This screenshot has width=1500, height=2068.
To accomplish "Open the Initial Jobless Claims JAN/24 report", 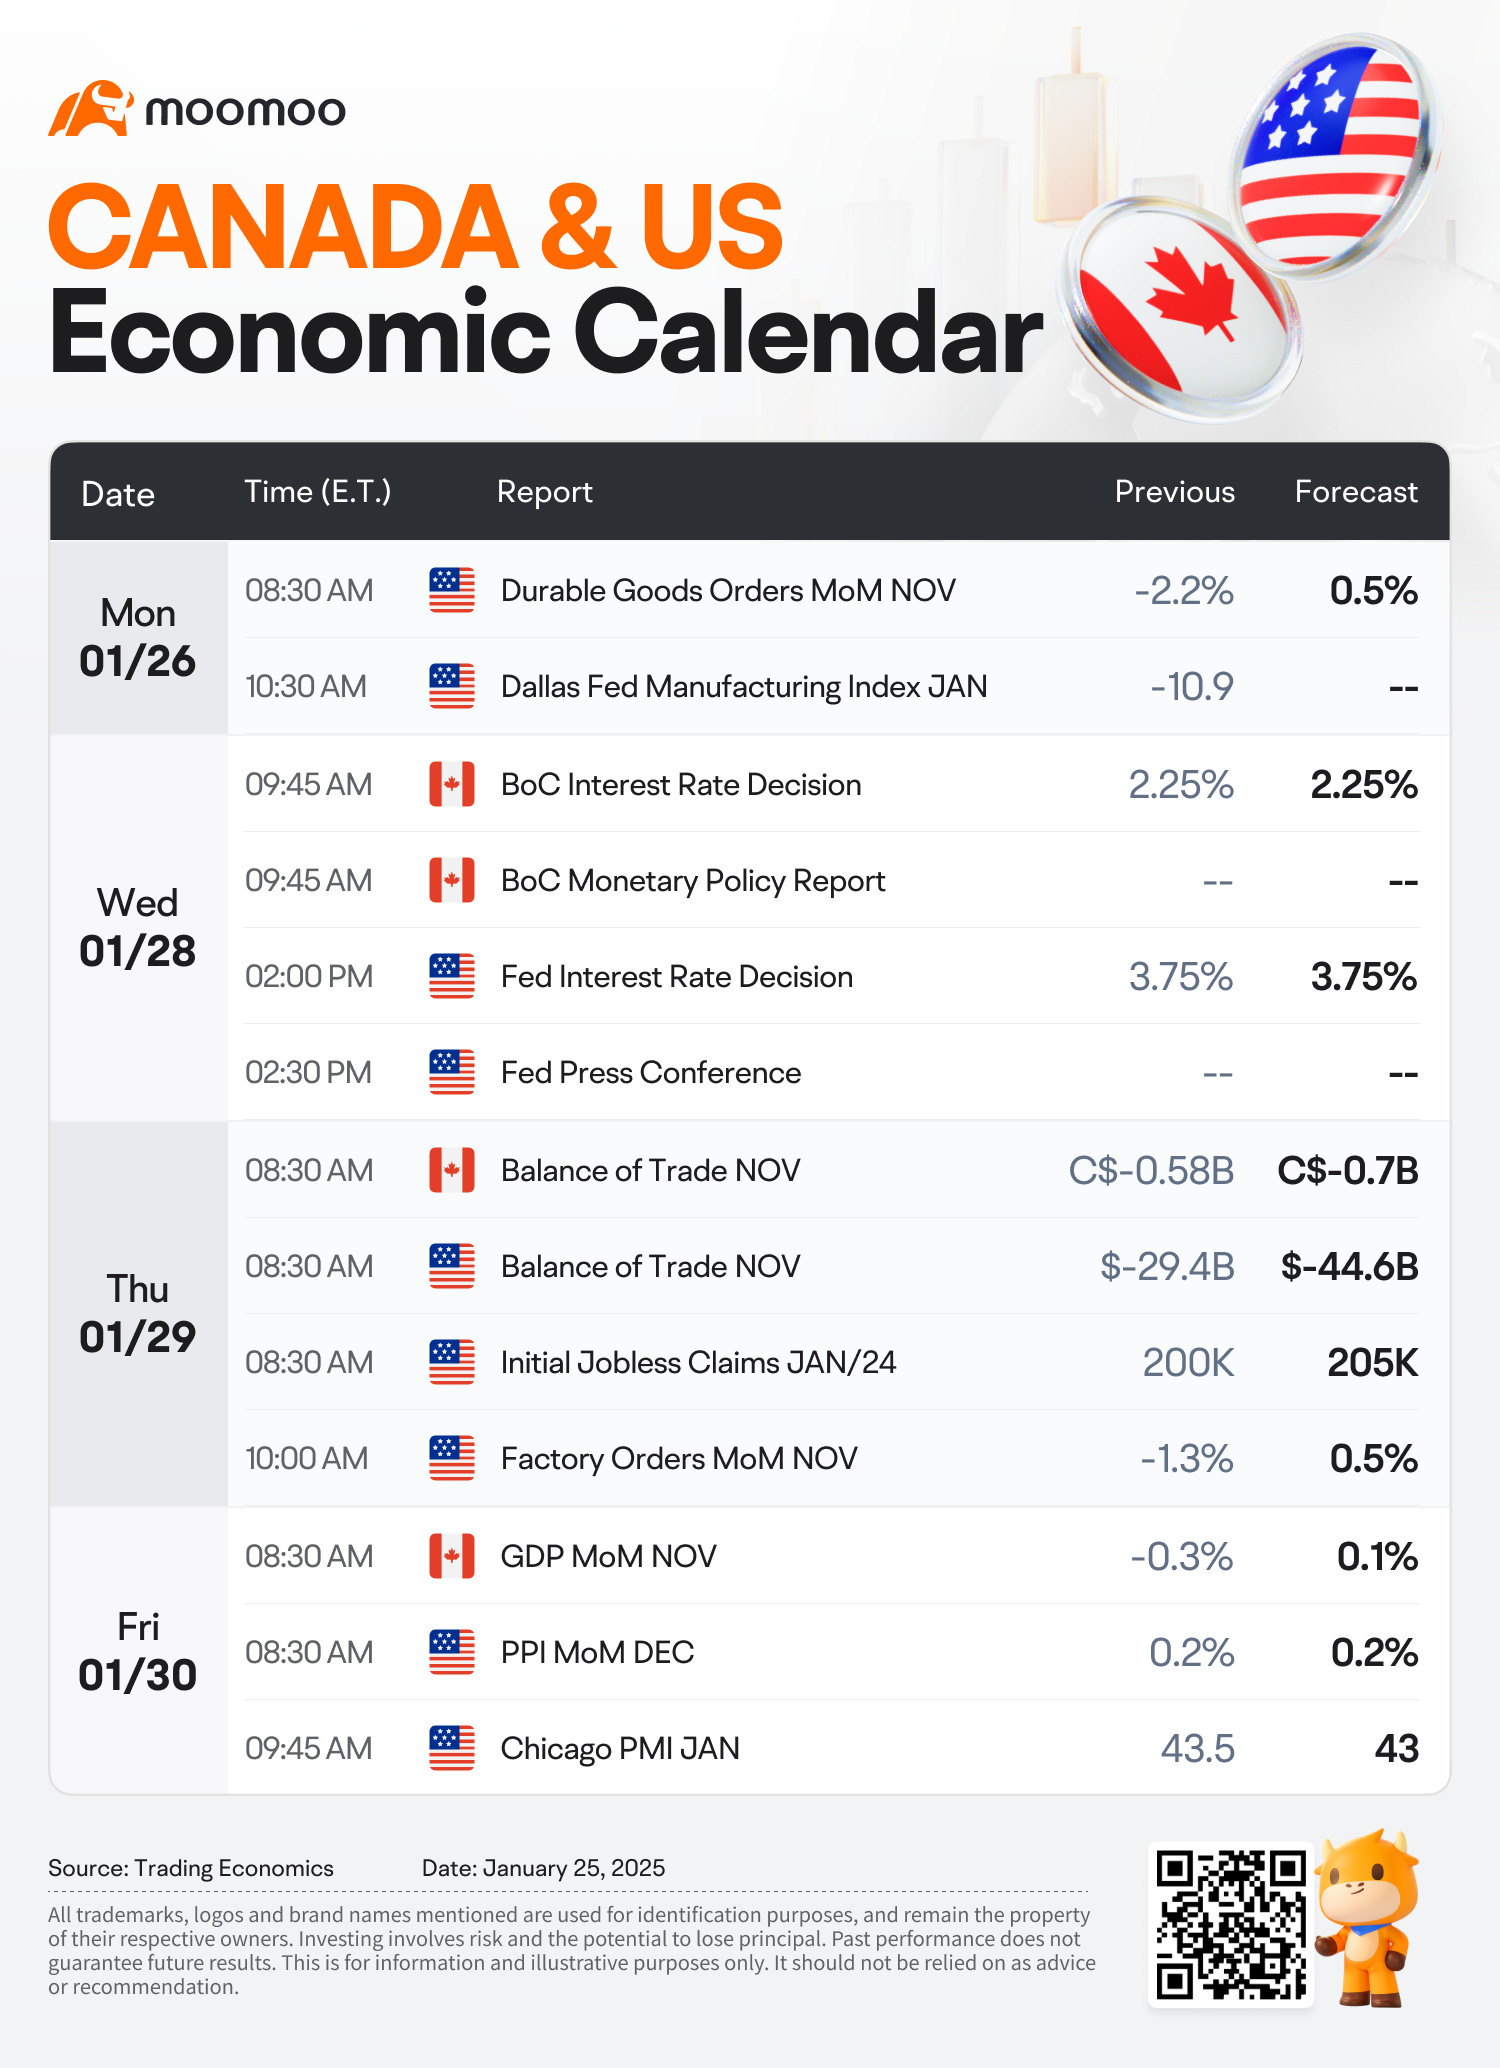I will [698, 1362].
